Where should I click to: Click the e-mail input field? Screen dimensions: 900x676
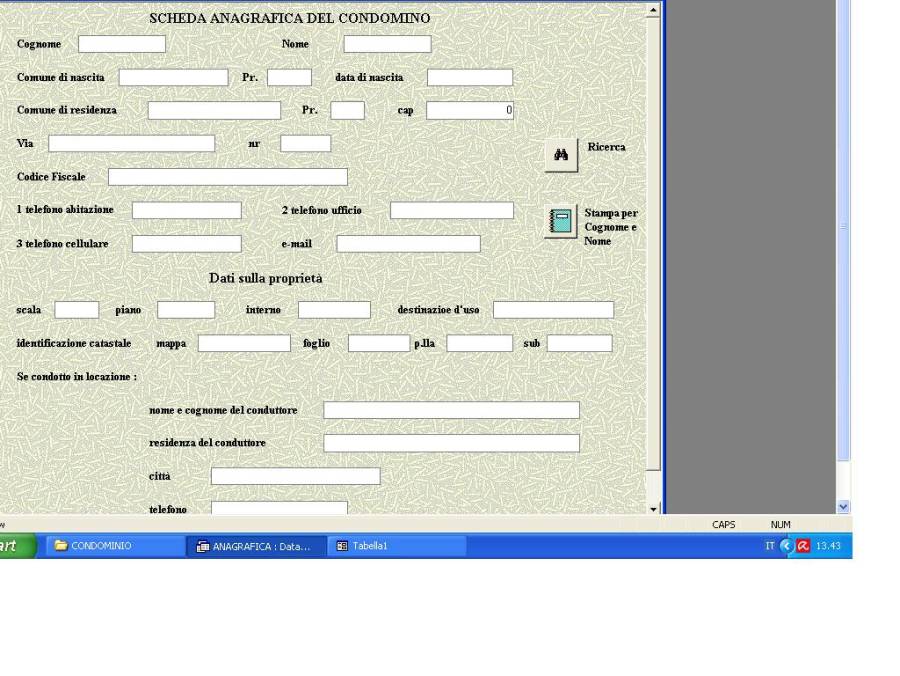[x=409, y=244]
